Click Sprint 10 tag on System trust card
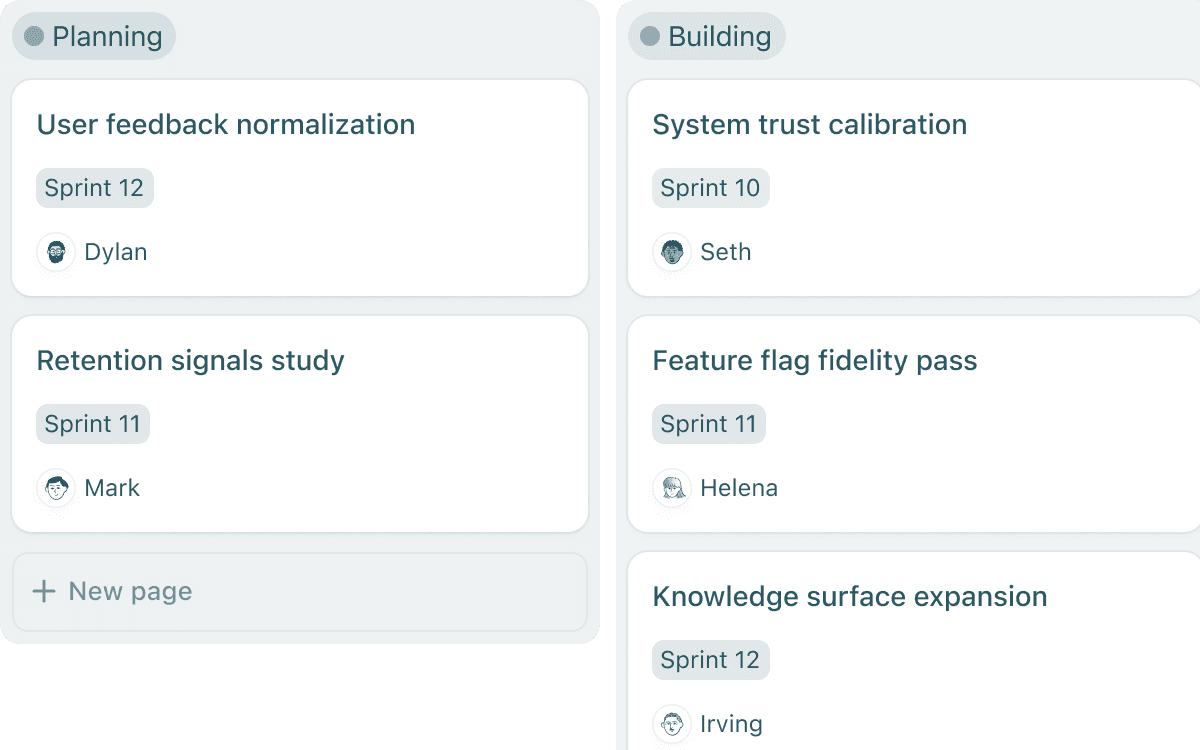 [x=710, y=188]
